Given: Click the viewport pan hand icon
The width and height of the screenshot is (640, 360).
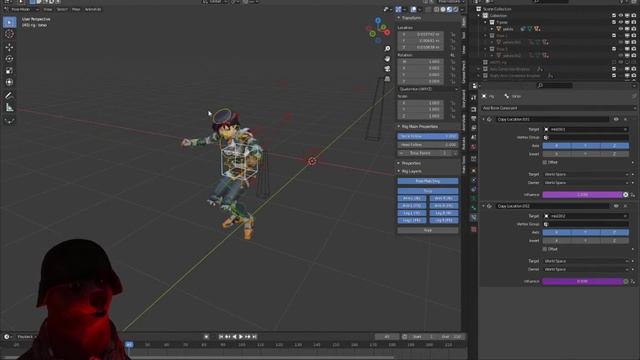Looking at the screenshot, I should (387, 59).
